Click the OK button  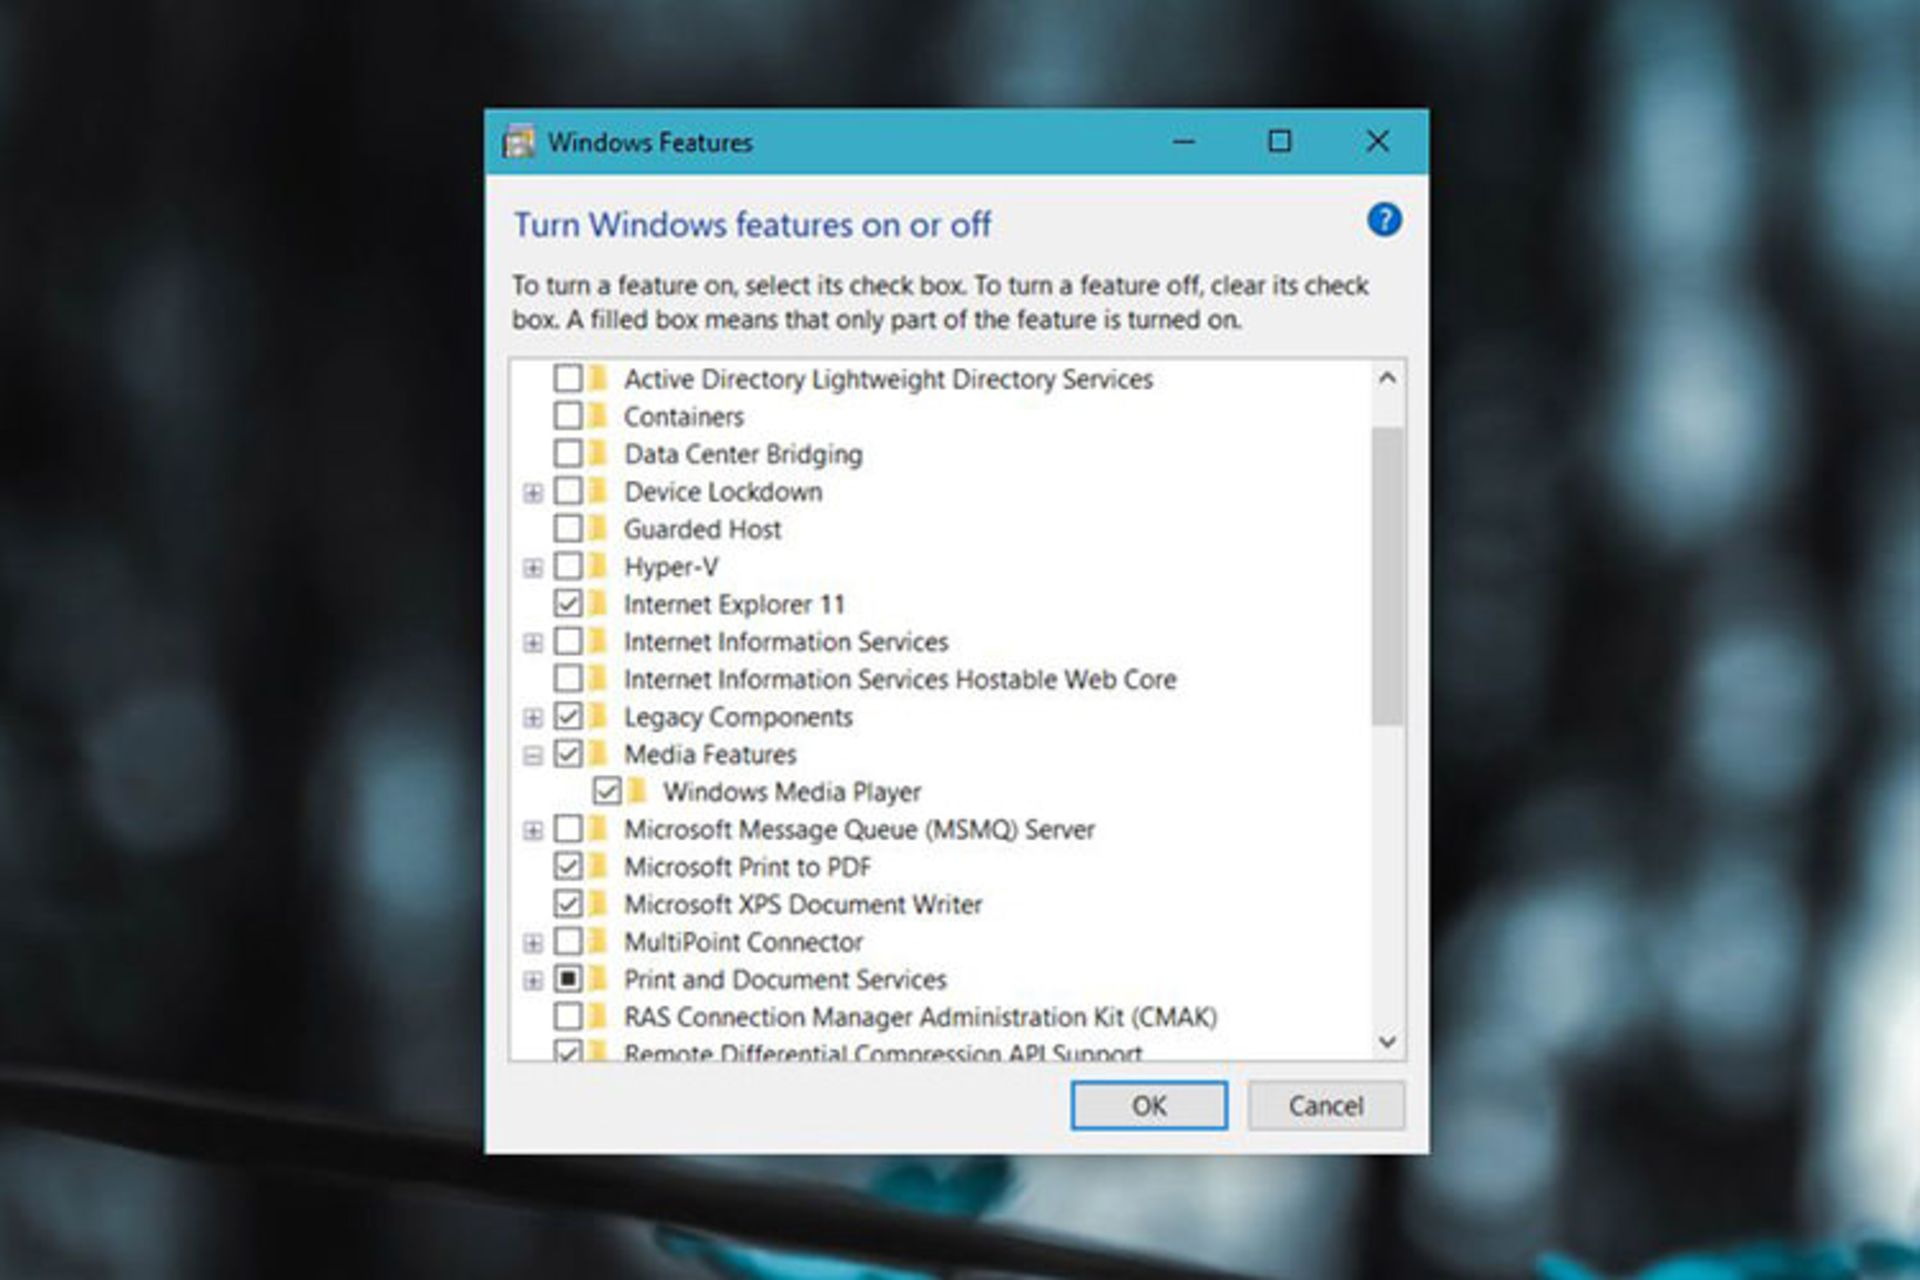[1148, 1105]
